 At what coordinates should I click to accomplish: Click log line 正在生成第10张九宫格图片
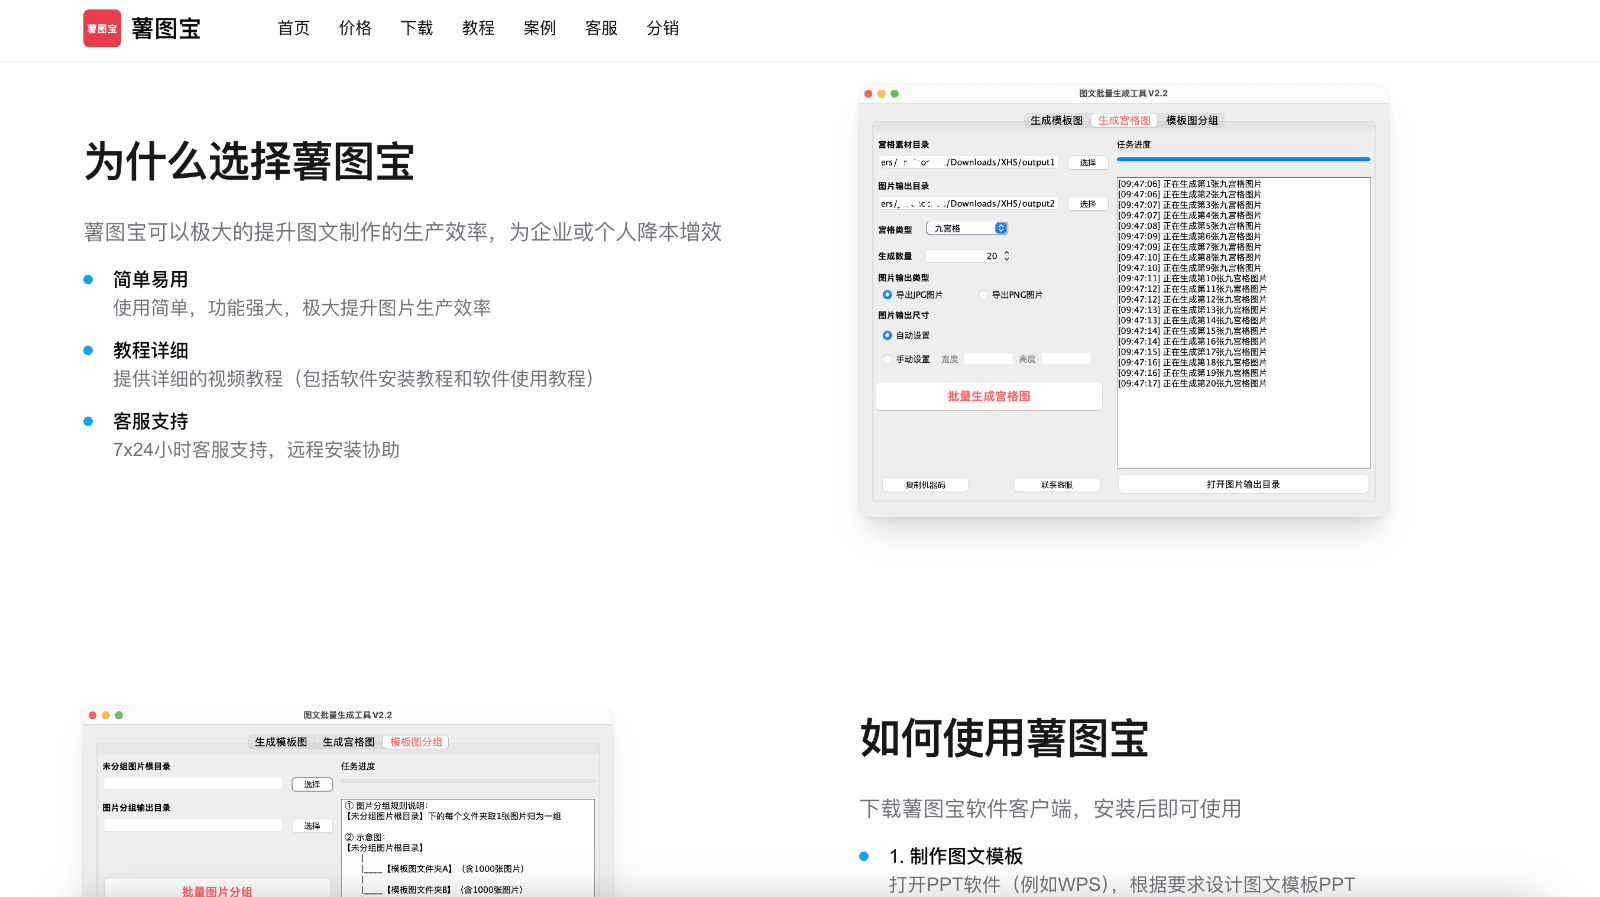[1192, 278]
